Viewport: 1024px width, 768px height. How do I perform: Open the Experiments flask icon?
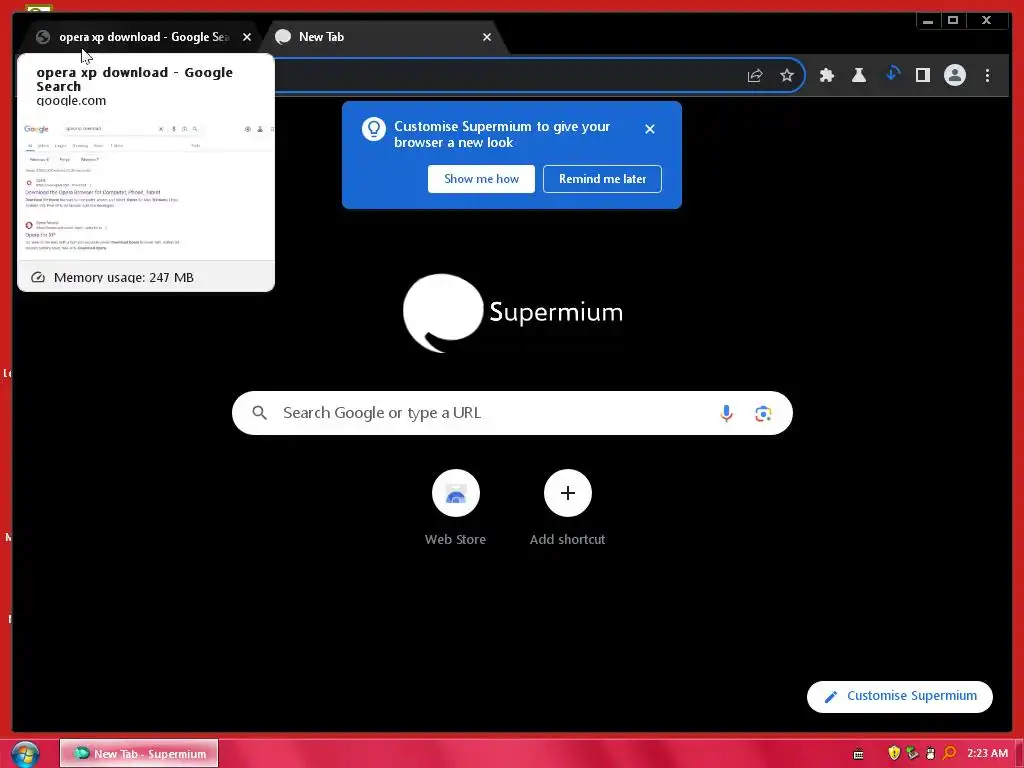859,75
